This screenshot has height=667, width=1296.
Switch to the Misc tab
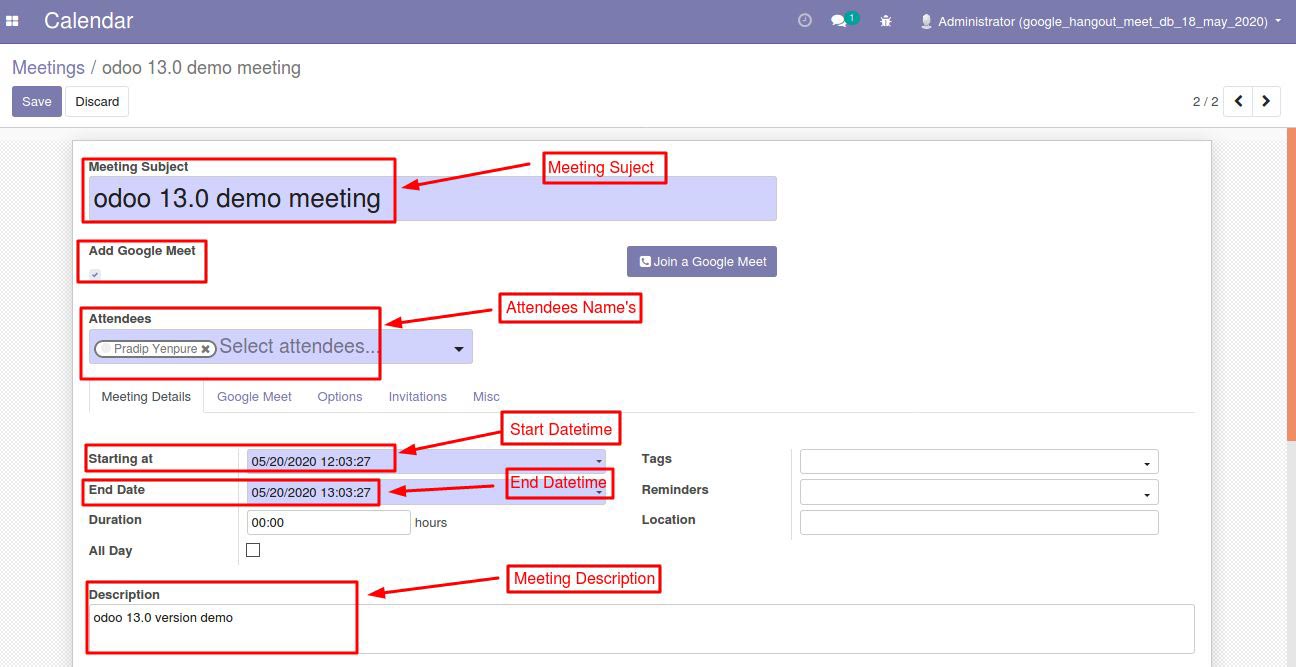tap(486, 396)
